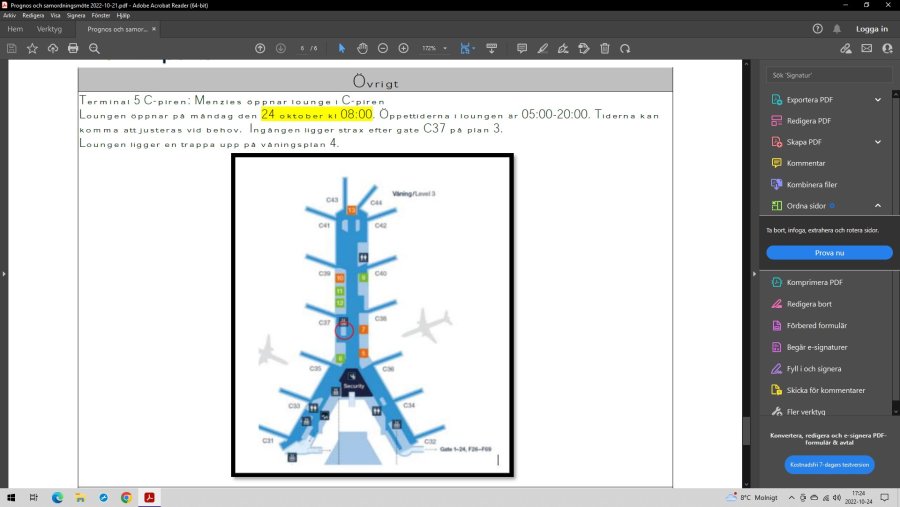Click Logga in to sign in

(x=871, y=29)
